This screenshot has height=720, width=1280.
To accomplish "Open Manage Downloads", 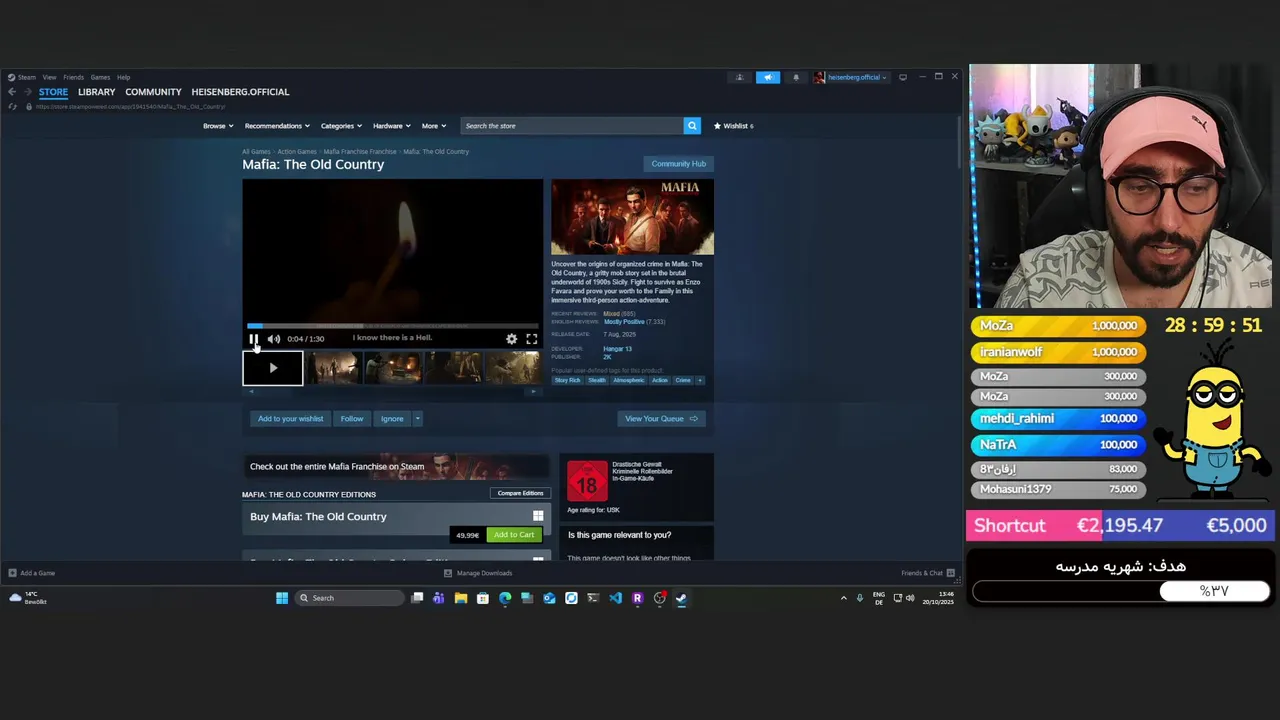I will 478,573.
